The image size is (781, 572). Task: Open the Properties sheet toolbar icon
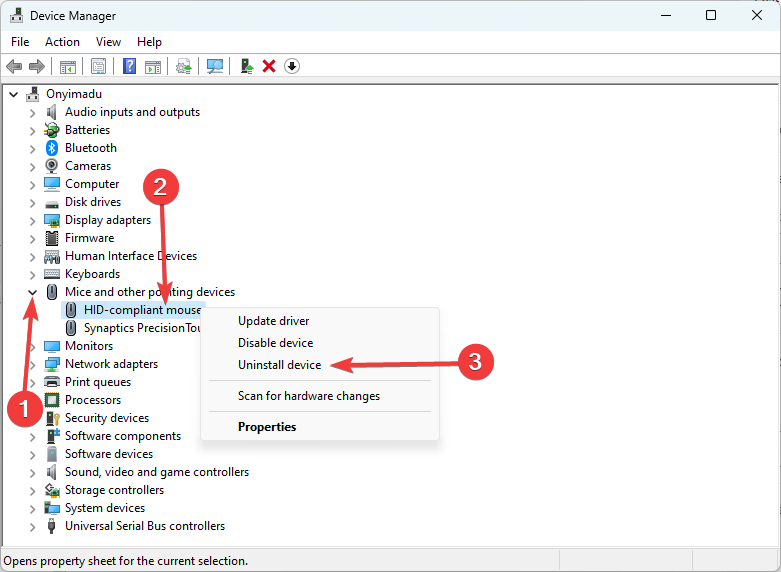(x=98, y=66)
